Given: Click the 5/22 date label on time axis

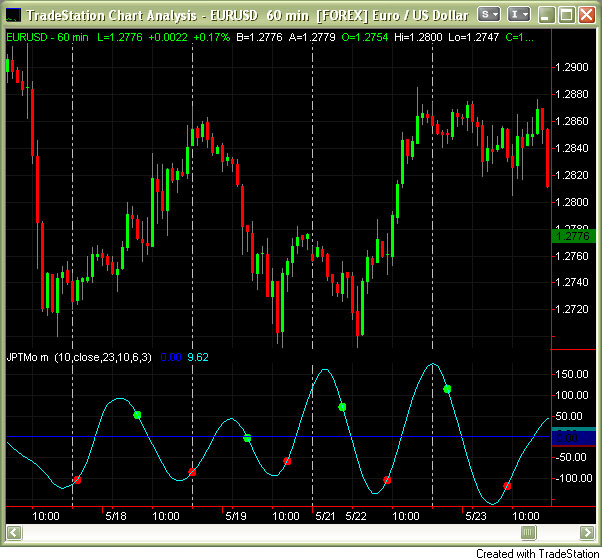Looking at the screenshot, I should (356, 516).
